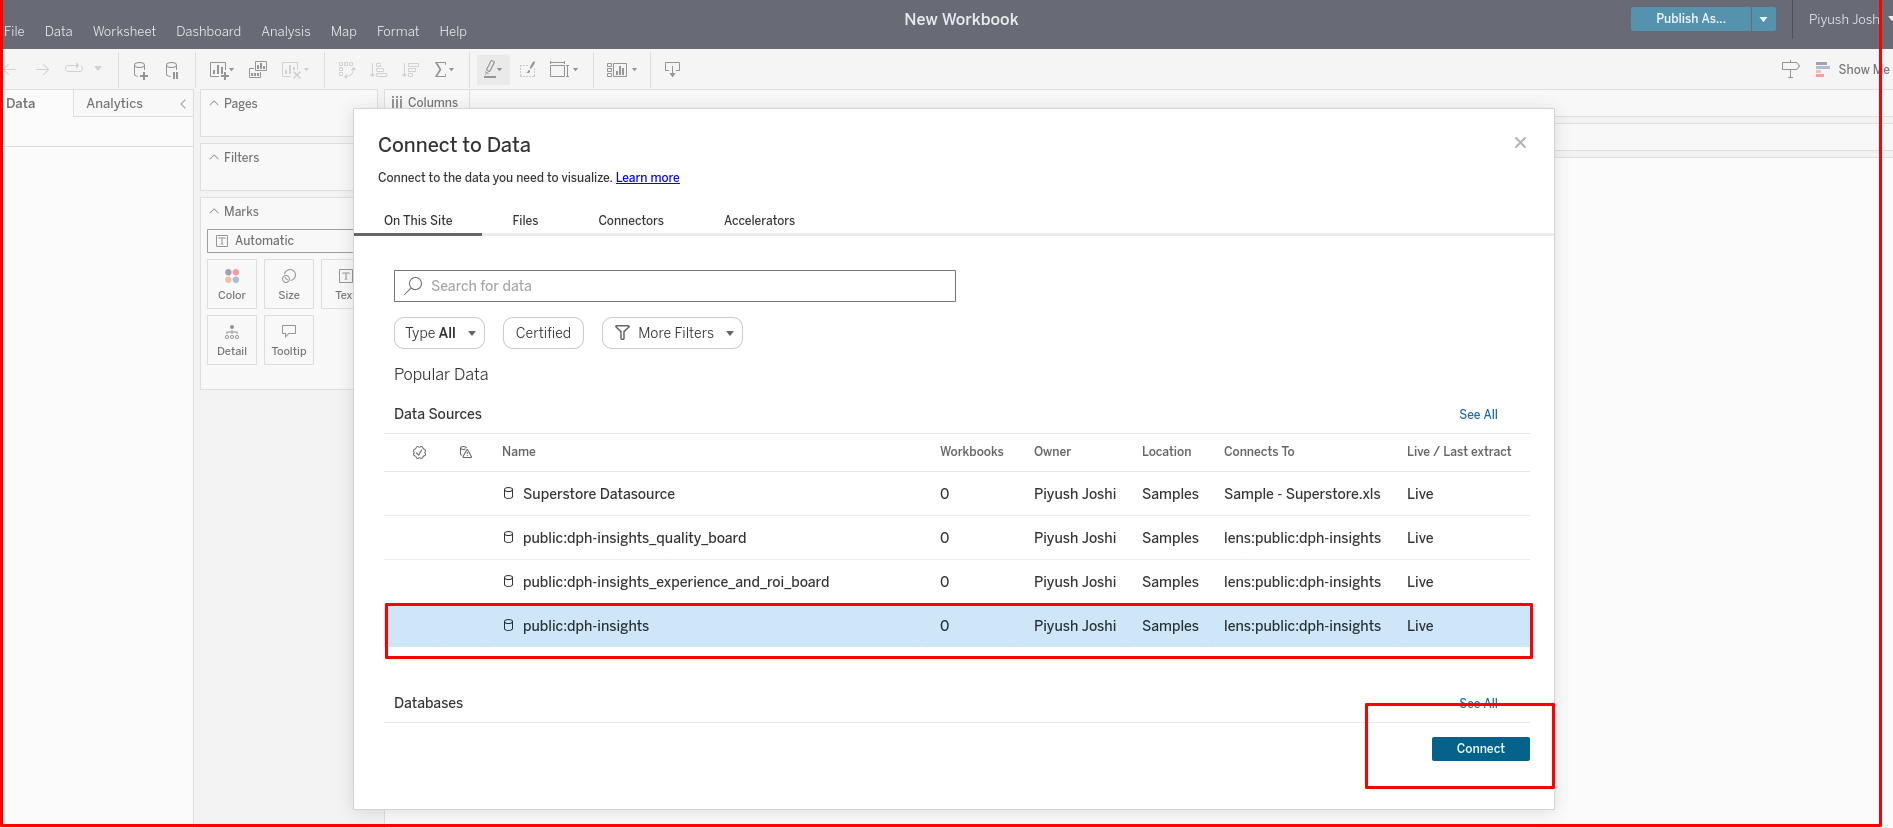Collapse the Filters shelf

click(x=214, y=157)
